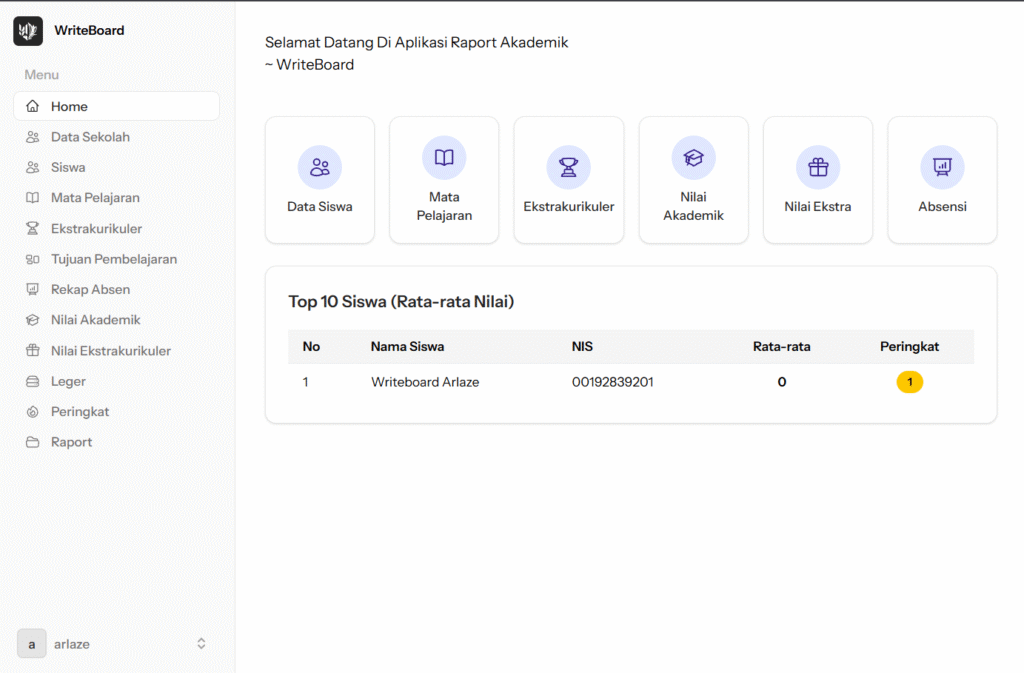
Task: Open the Leger sidebar item
Action: tap(68, 381)
